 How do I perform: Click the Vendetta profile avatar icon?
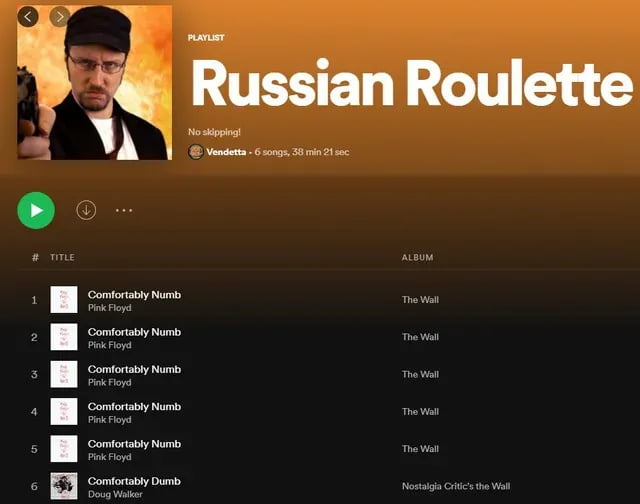coord(196,152)
